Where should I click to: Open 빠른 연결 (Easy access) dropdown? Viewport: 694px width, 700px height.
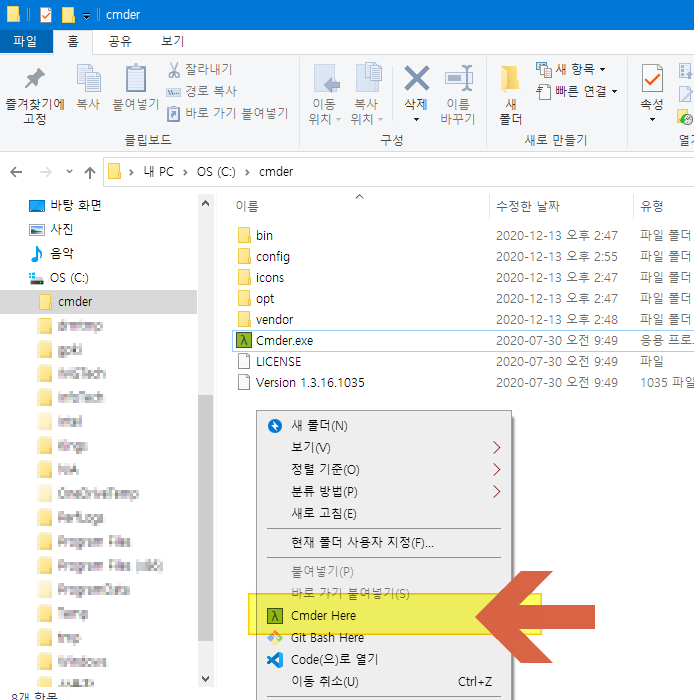[577, 92]
